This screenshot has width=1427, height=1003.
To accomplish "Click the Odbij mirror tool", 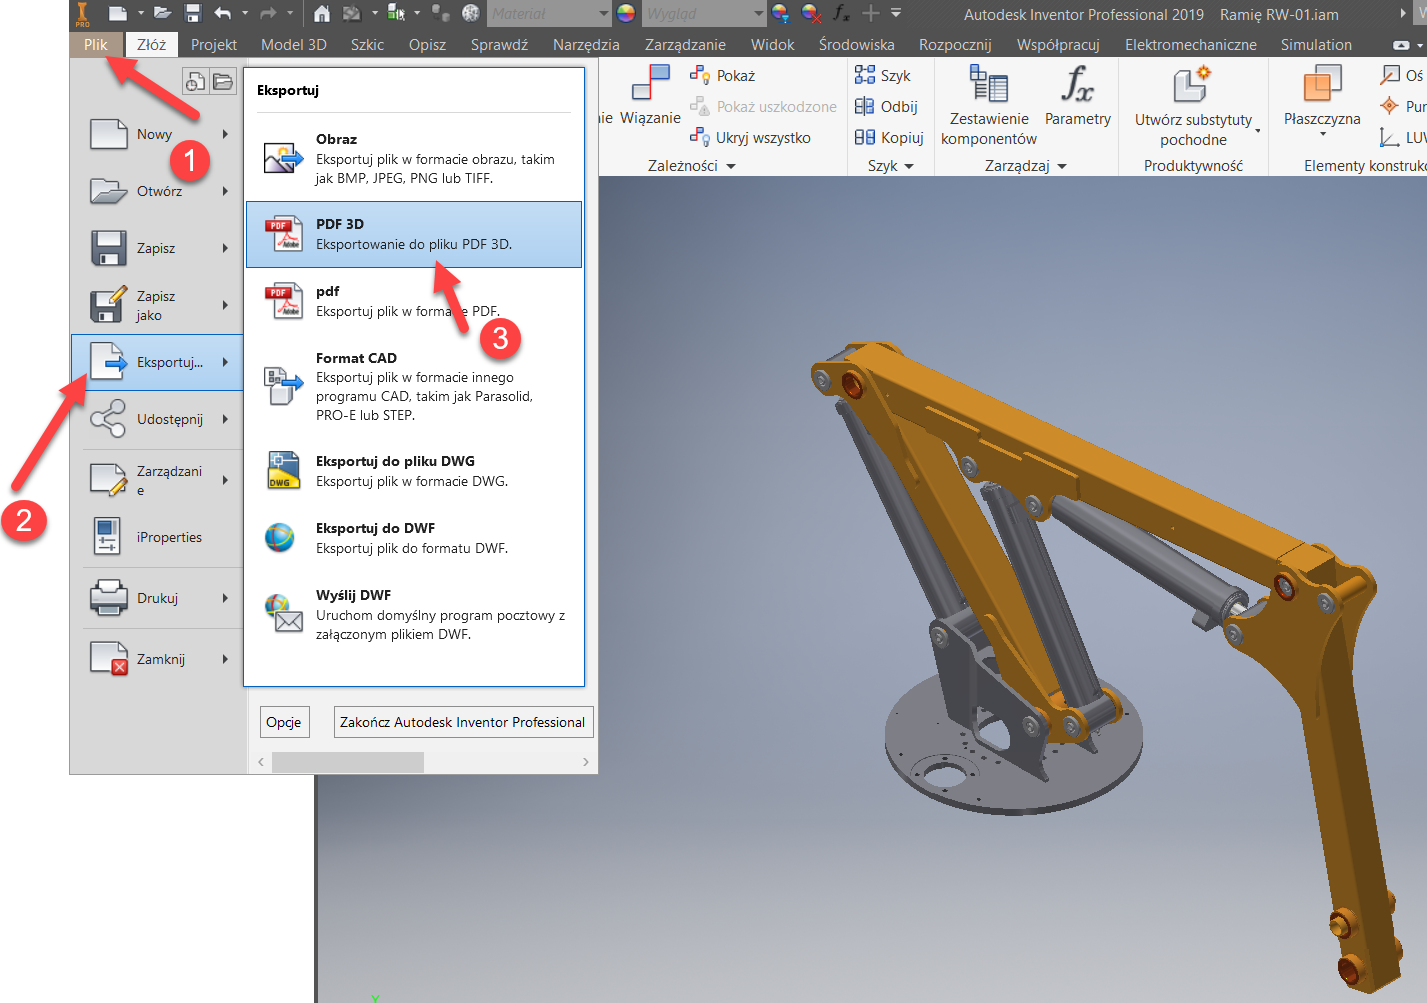I will pos(889,106).
